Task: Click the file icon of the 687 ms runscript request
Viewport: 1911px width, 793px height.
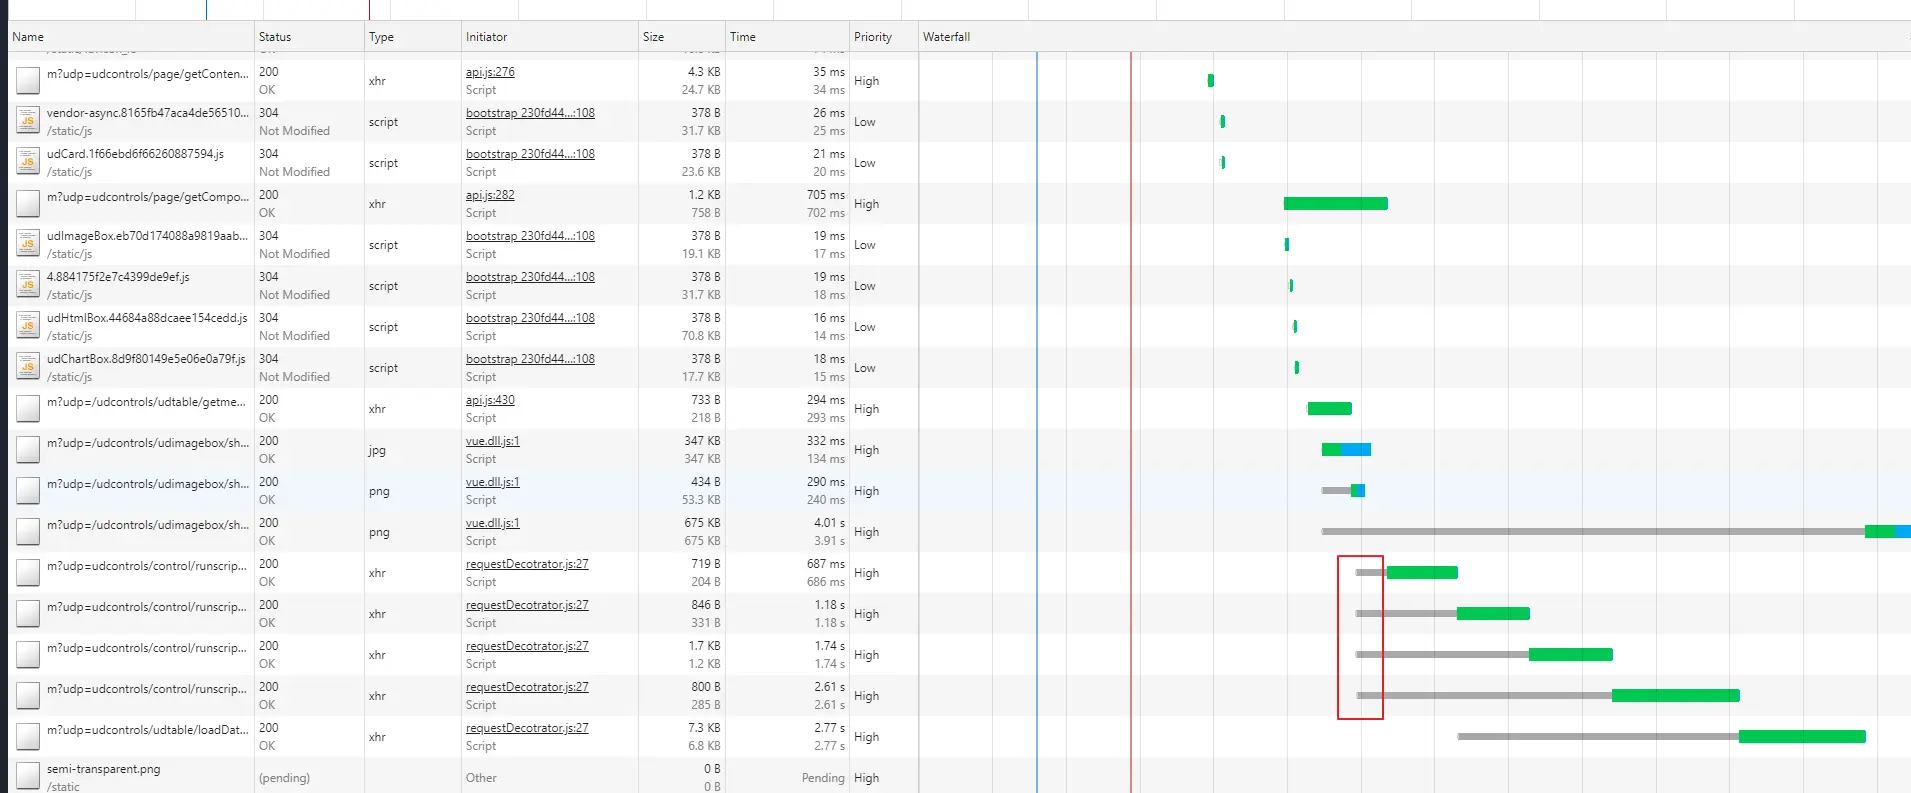Action: click(28, 572)
